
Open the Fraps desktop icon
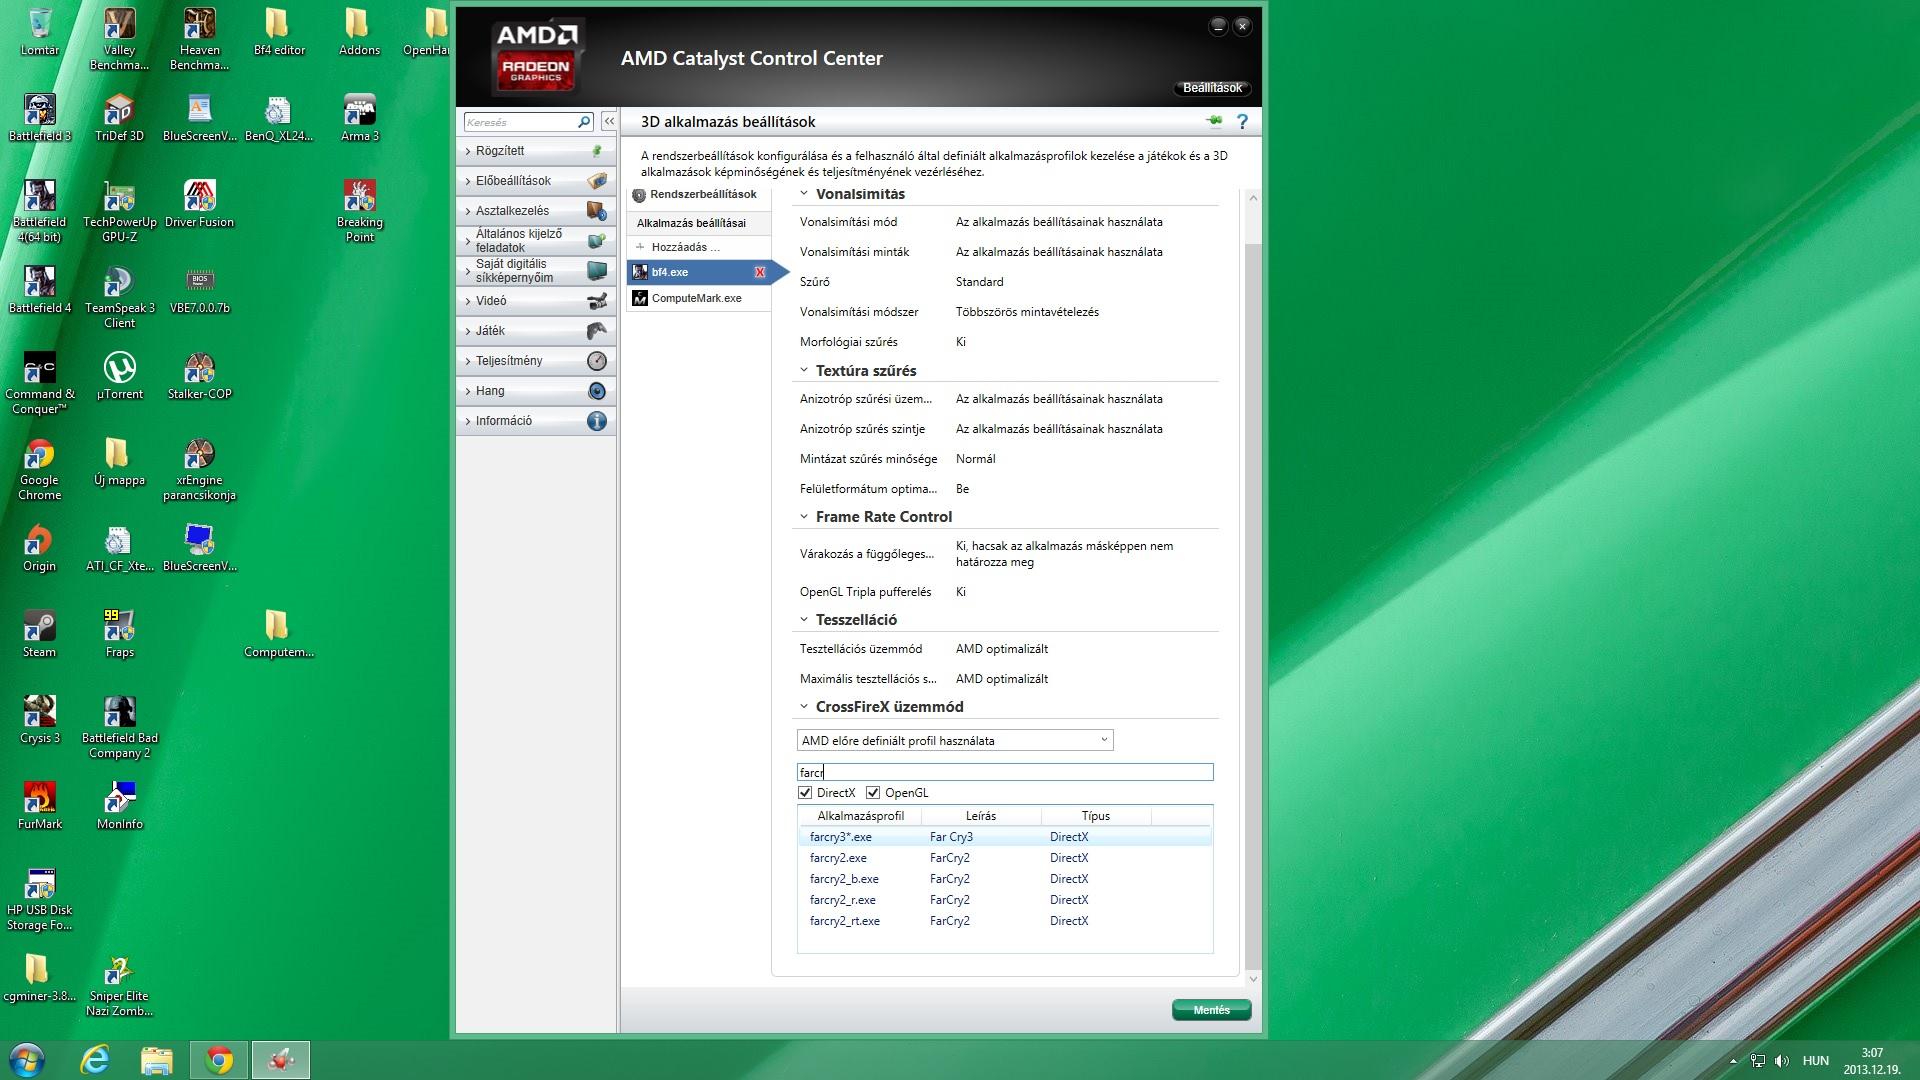click(x=119, y=634)
